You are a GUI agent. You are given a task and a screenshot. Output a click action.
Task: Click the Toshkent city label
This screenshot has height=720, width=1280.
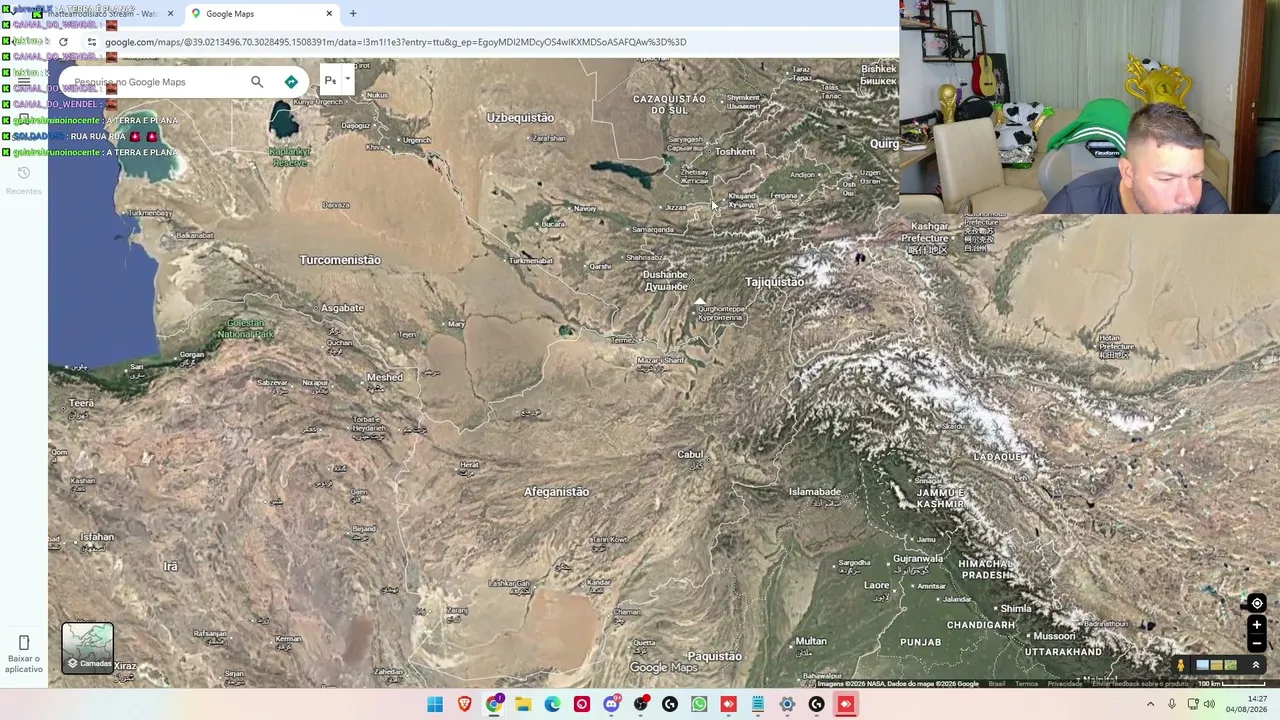point(735,152)
